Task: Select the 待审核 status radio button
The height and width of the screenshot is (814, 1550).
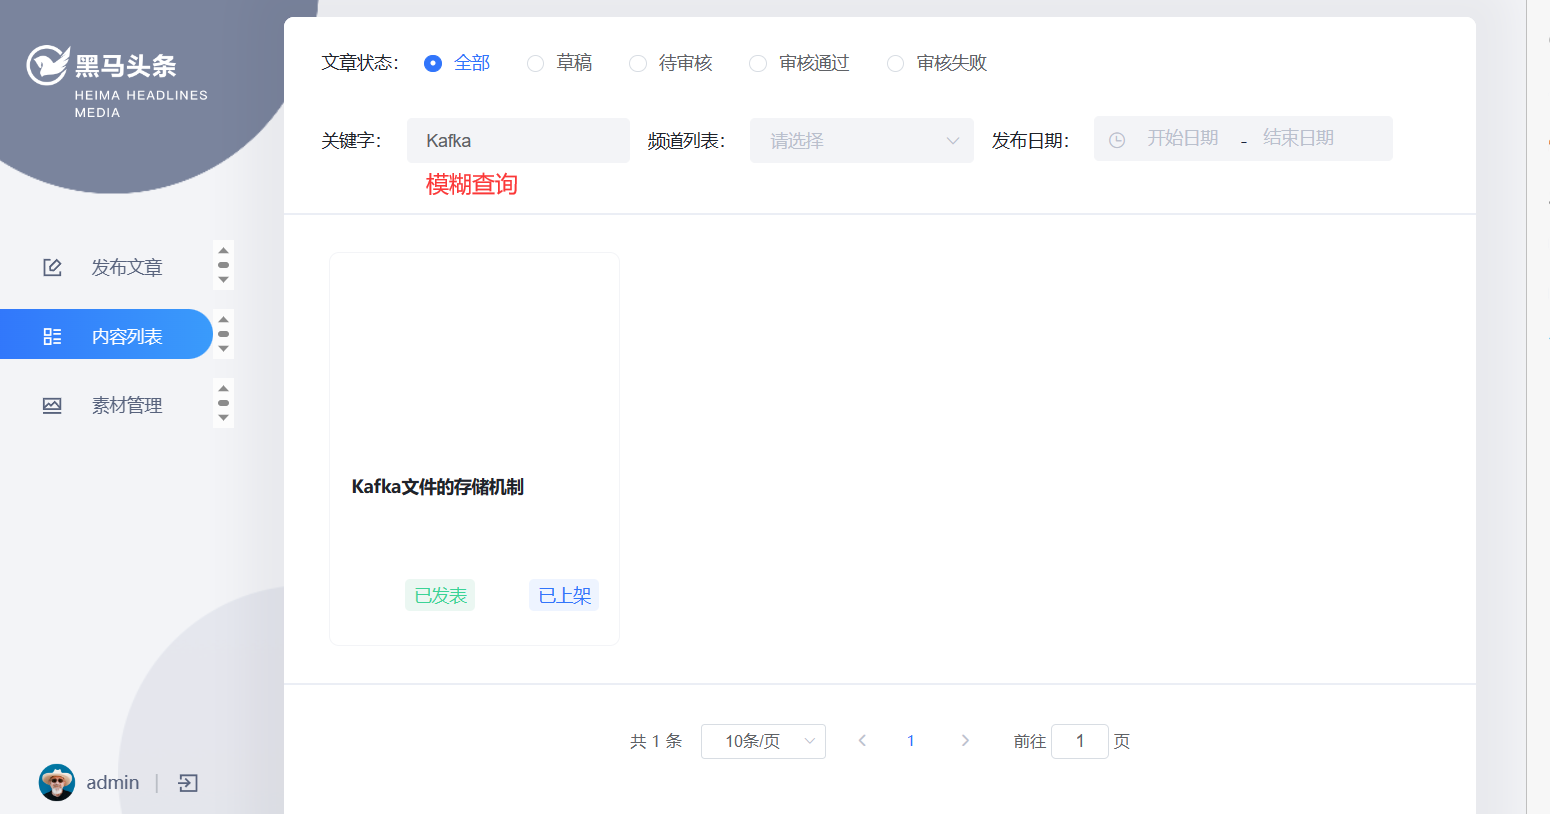Action: point(638,63)
